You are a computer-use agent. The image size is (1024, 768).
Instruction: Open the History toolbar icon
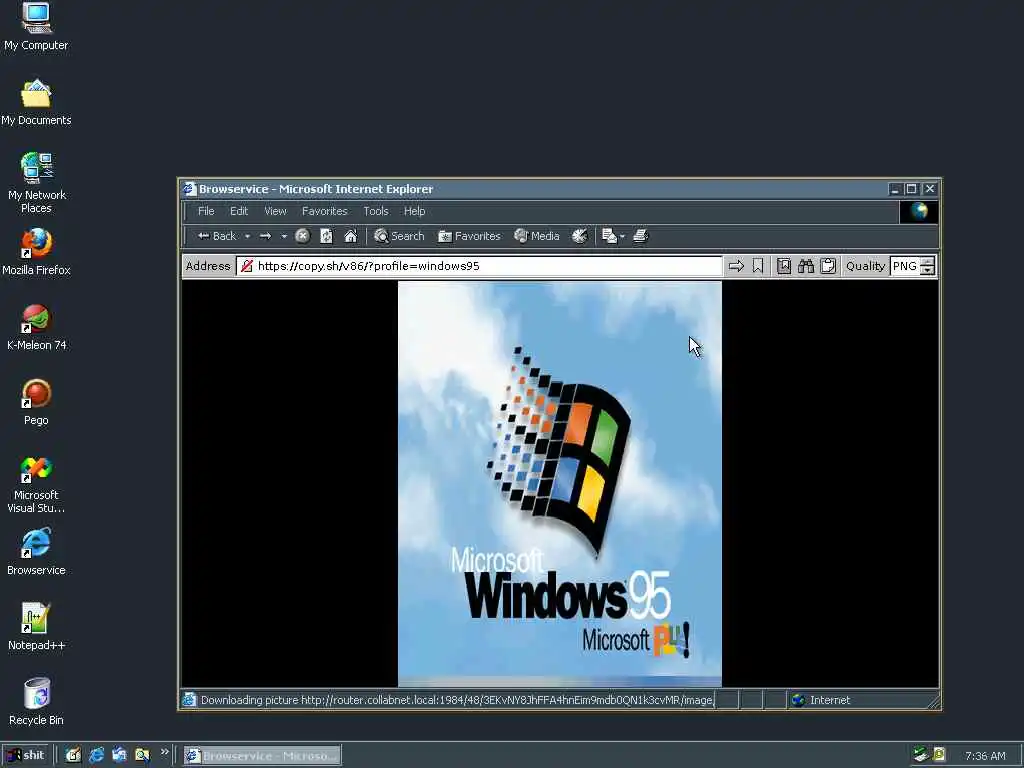[x=579, y=236]
